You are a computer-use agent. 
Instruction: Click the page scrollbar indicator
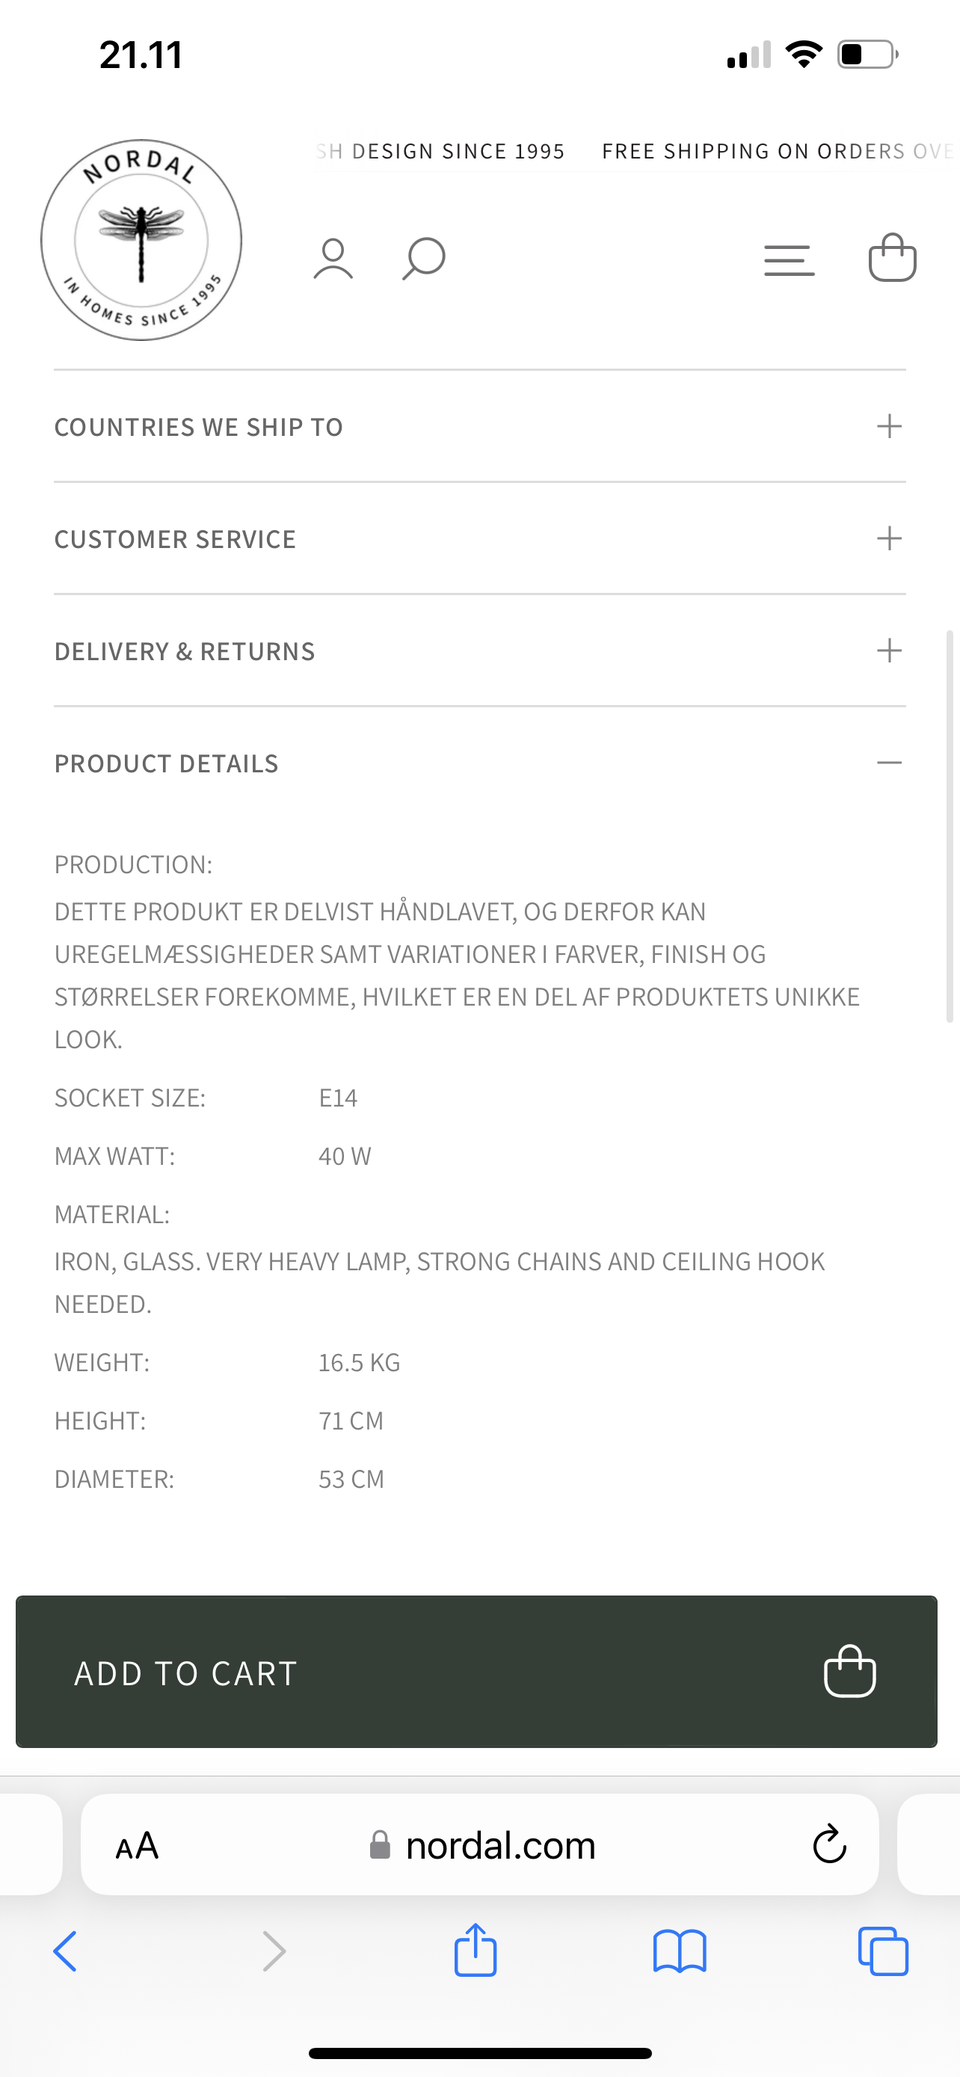(949, 826)
